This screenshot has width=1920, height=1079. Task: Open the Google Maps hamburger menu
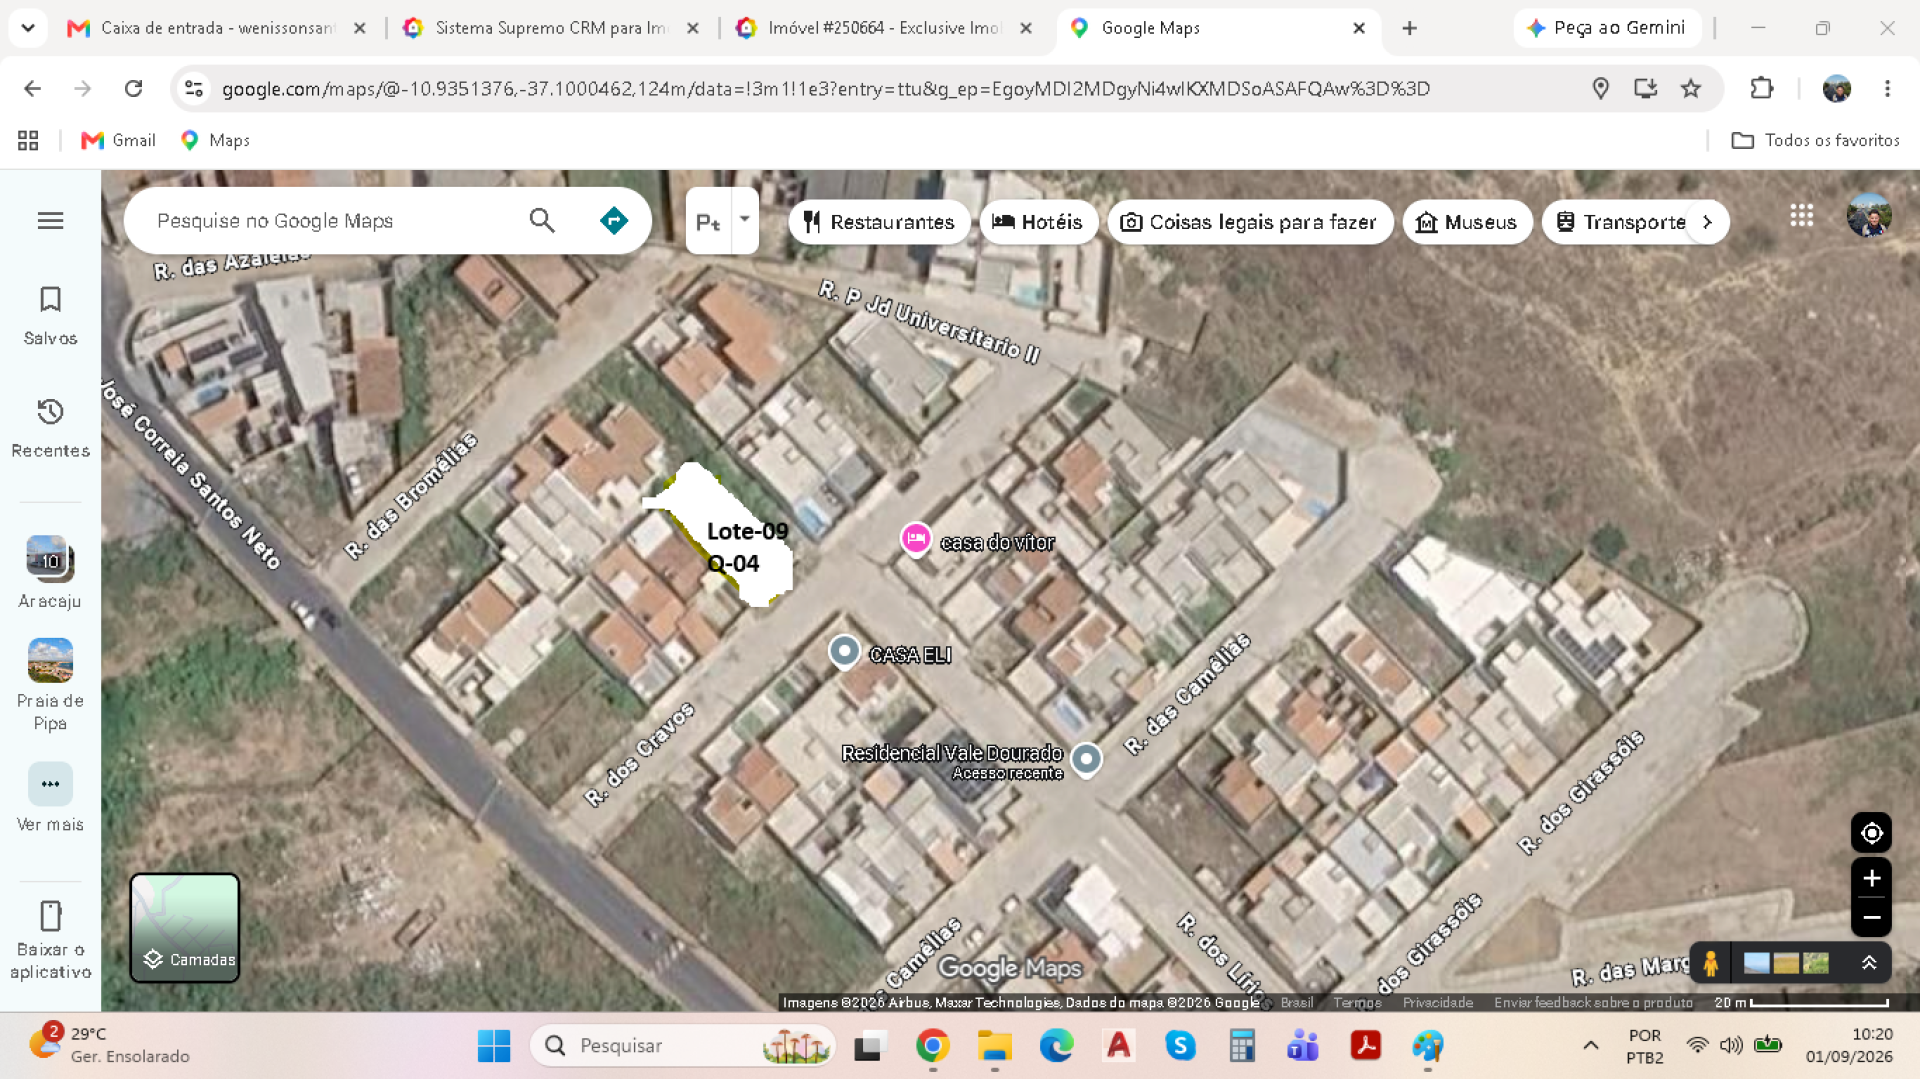pyautogui.click(x=50, y=221)
